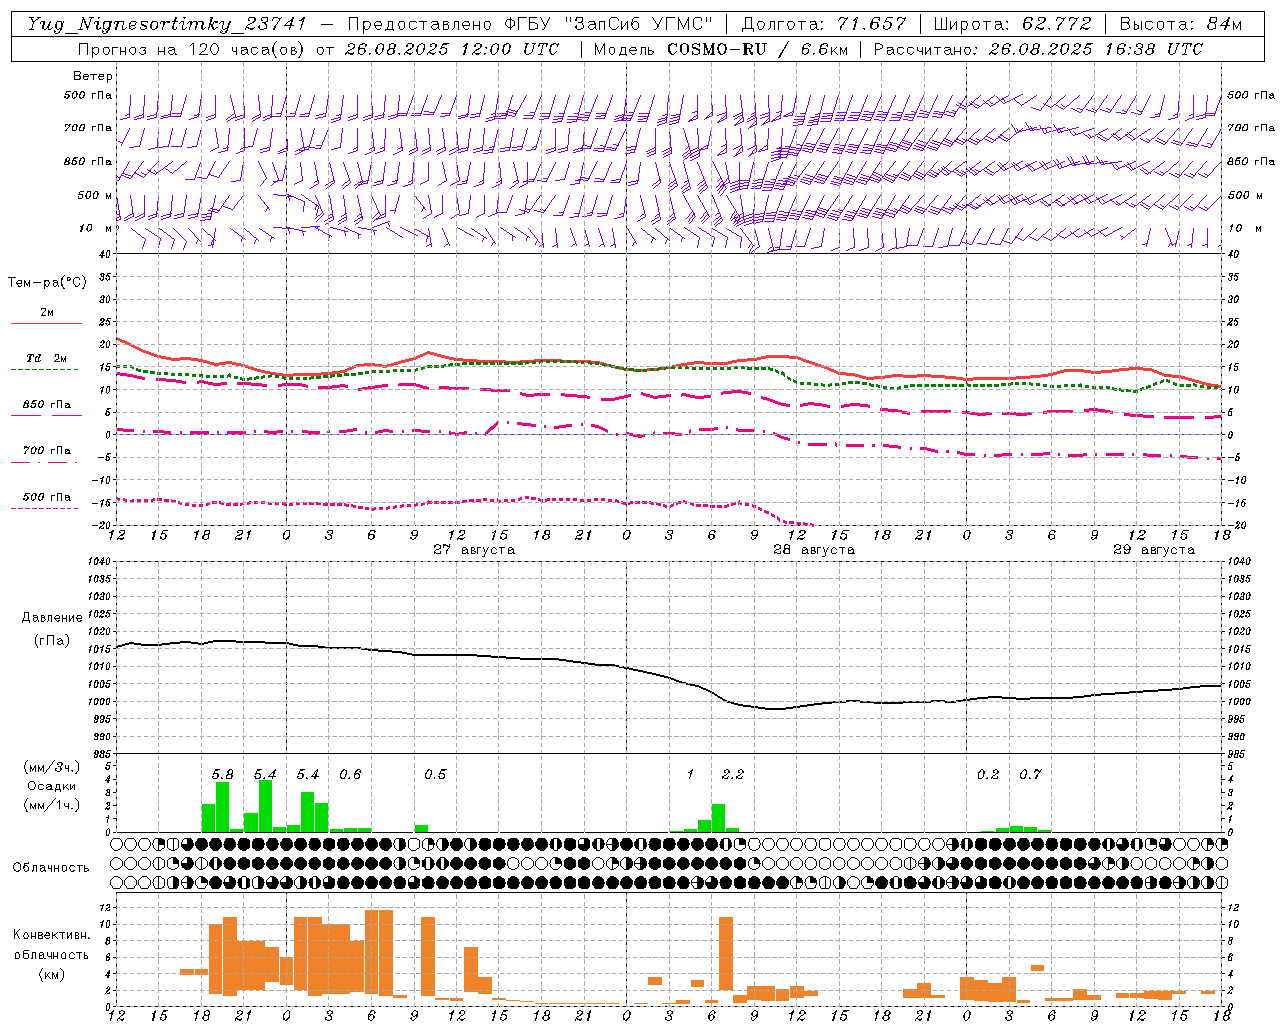The image size is (1280, 1024).
Task: Click the 0.2 precipitation value
Action: pos(988,775)
